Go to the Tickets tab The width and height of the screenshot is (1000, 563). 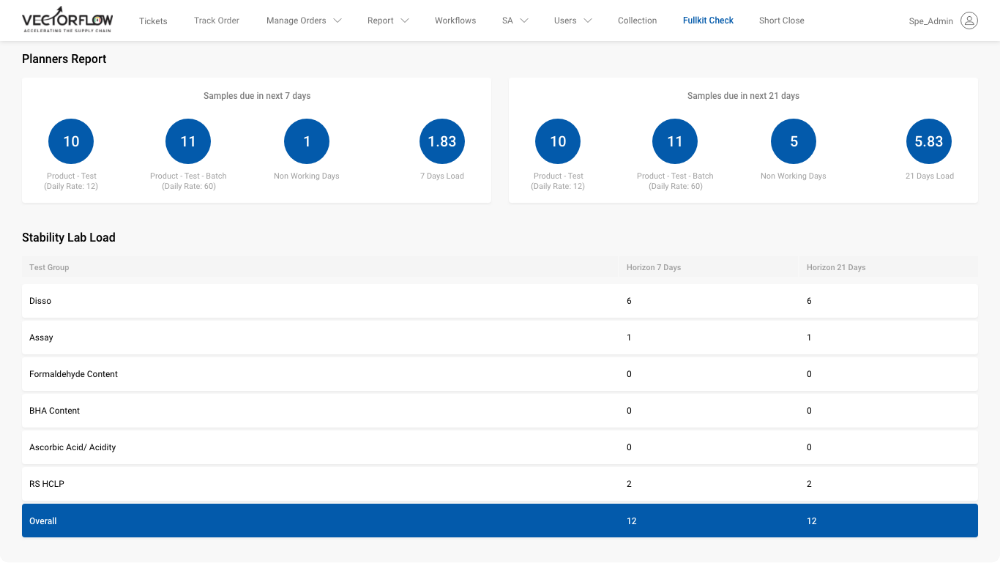tap(153, 21)
